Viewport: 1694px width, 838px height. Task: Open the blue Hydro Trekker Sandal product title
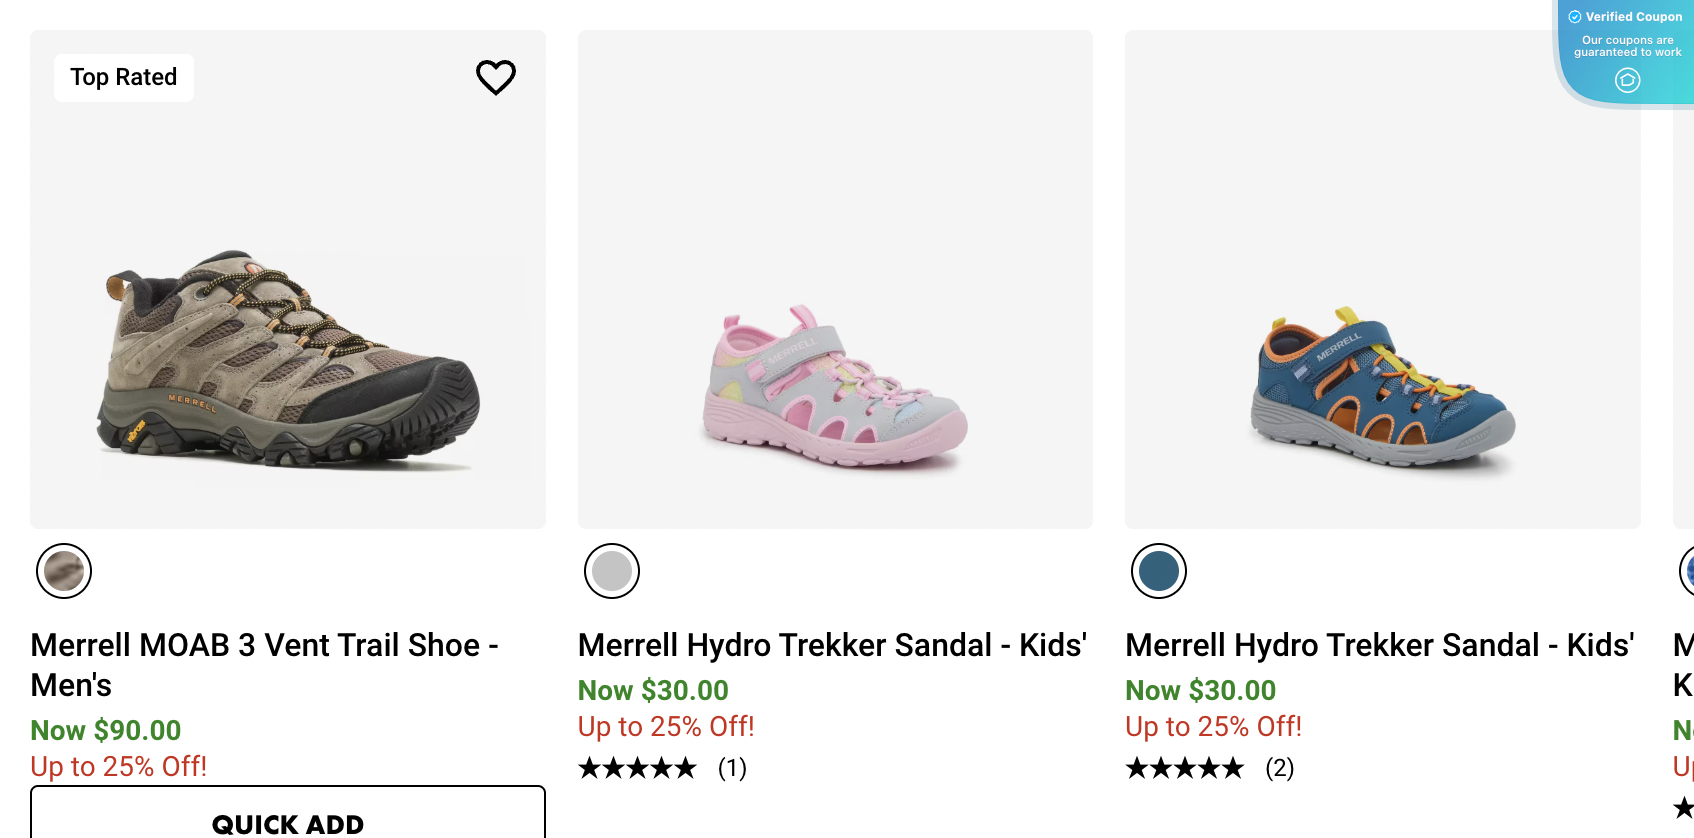click(x=1380, y=645)
